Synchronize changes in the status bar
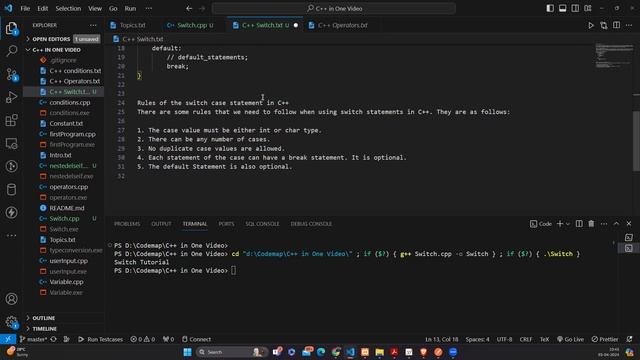Viewport: 640px width, 360px height. [x=53, y=339]
